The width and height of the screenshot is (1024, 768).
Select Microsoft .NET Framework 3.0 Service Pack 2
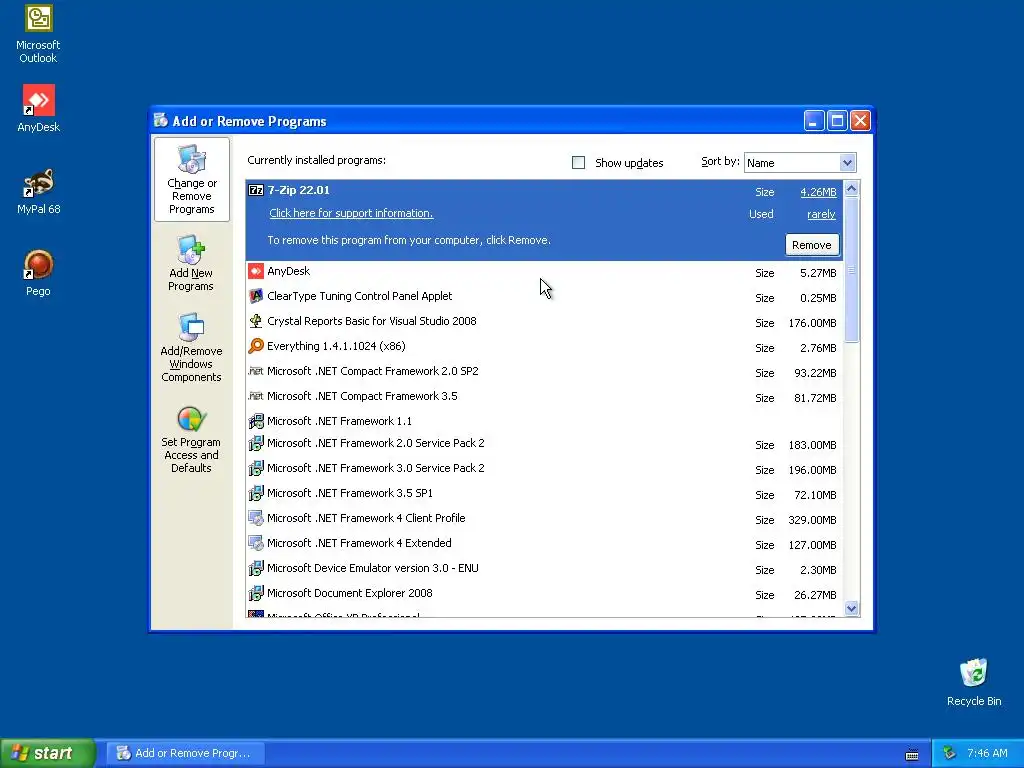376,468
